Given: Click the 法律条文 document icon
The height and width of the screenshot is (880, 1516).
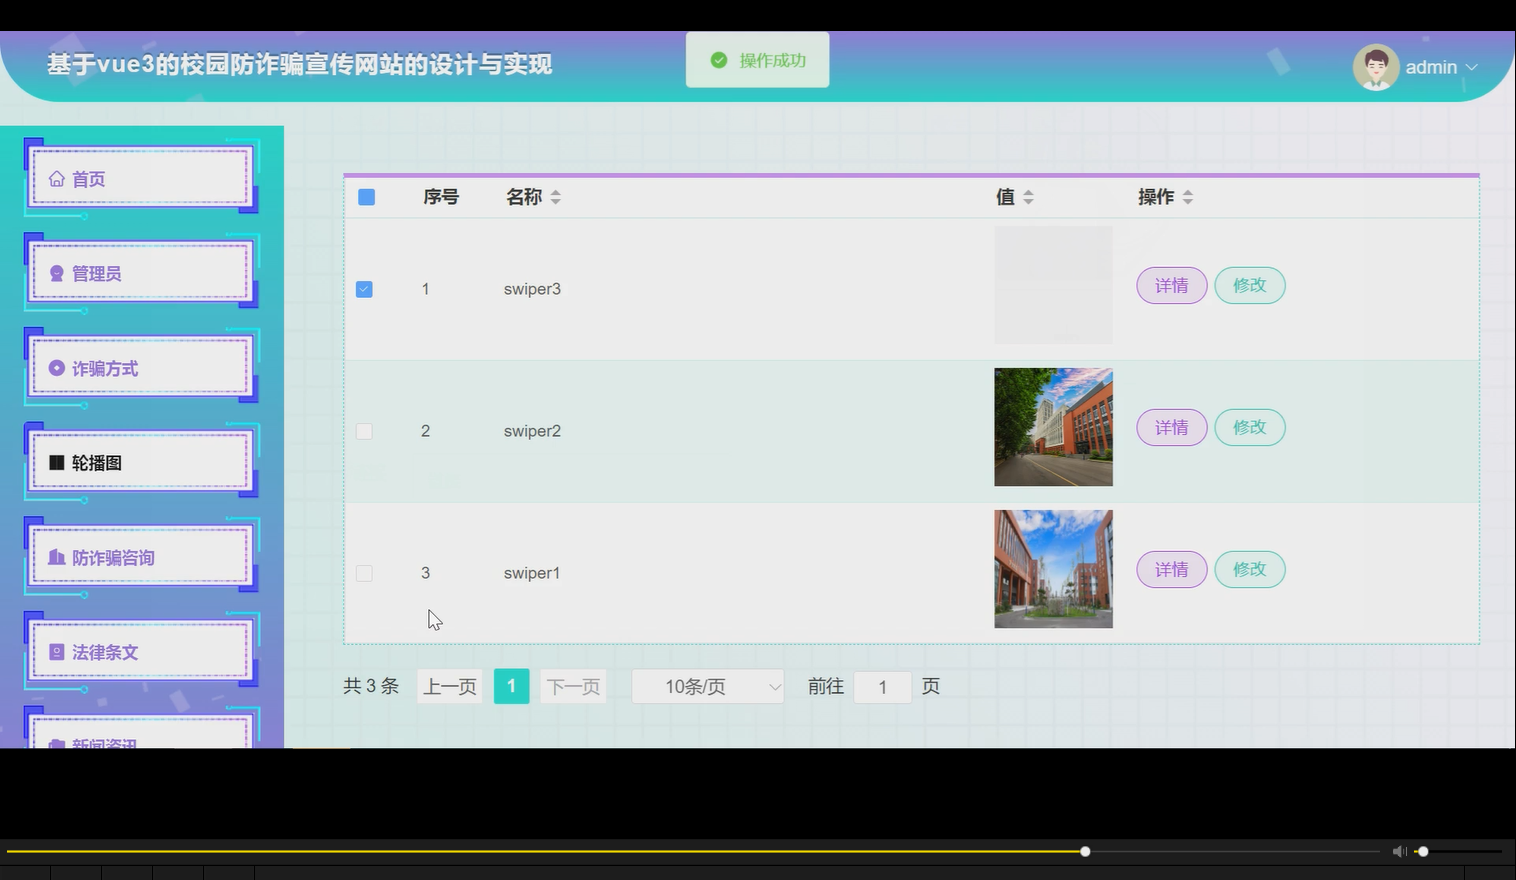Looking at the screenshot, I should tap(56, 652).
